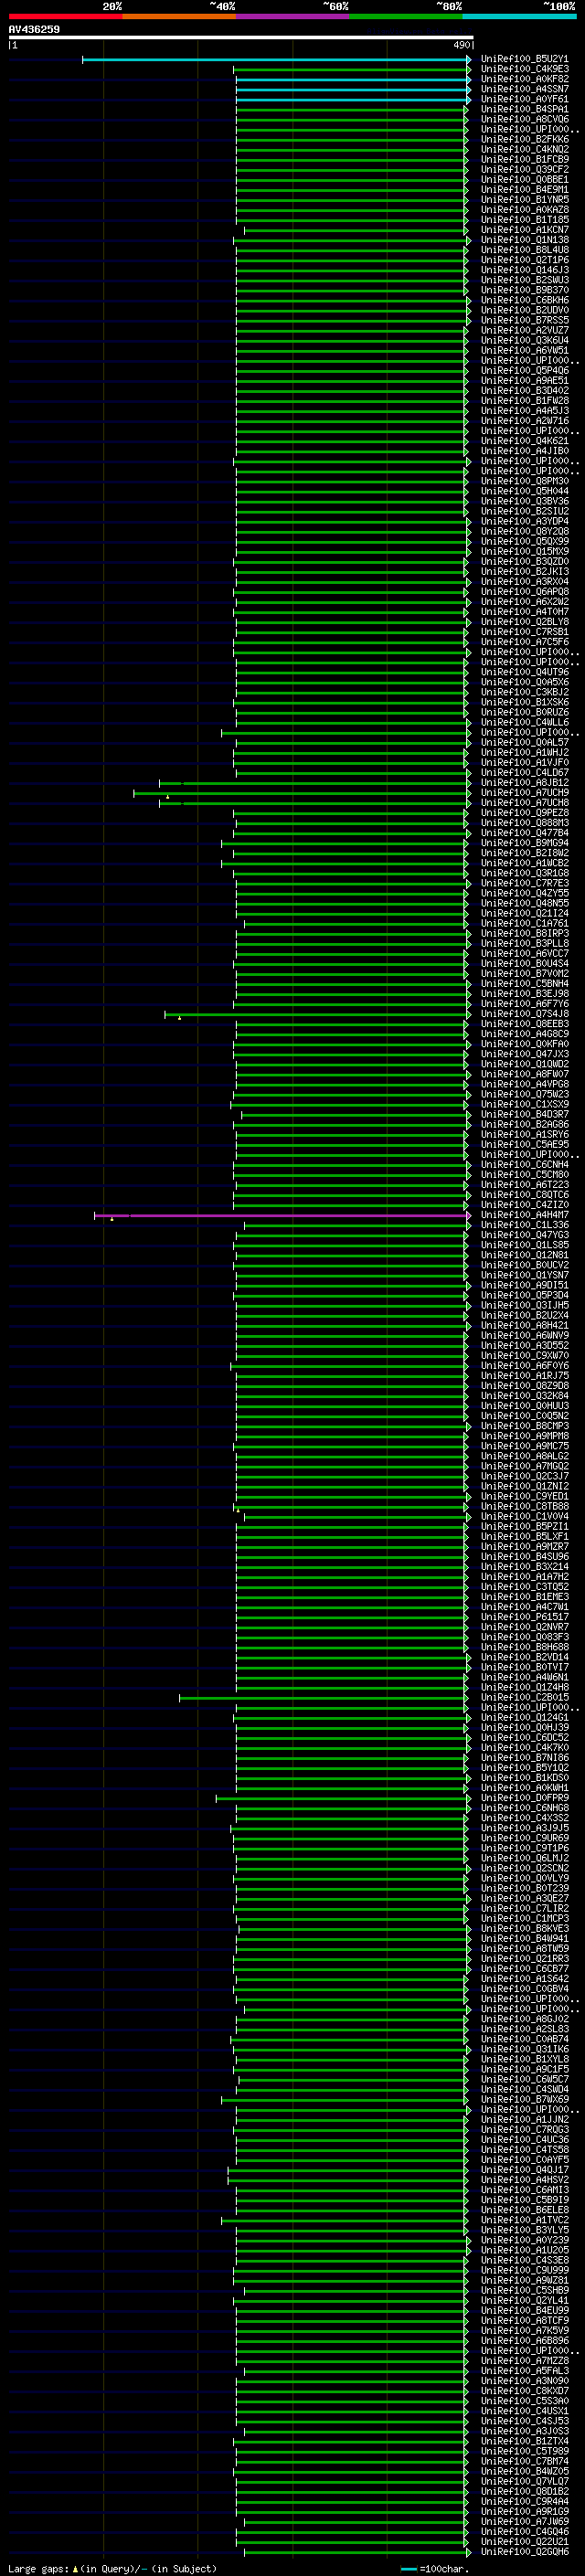Select hit label UniRef100_Q22U21

click(524, 2542)
